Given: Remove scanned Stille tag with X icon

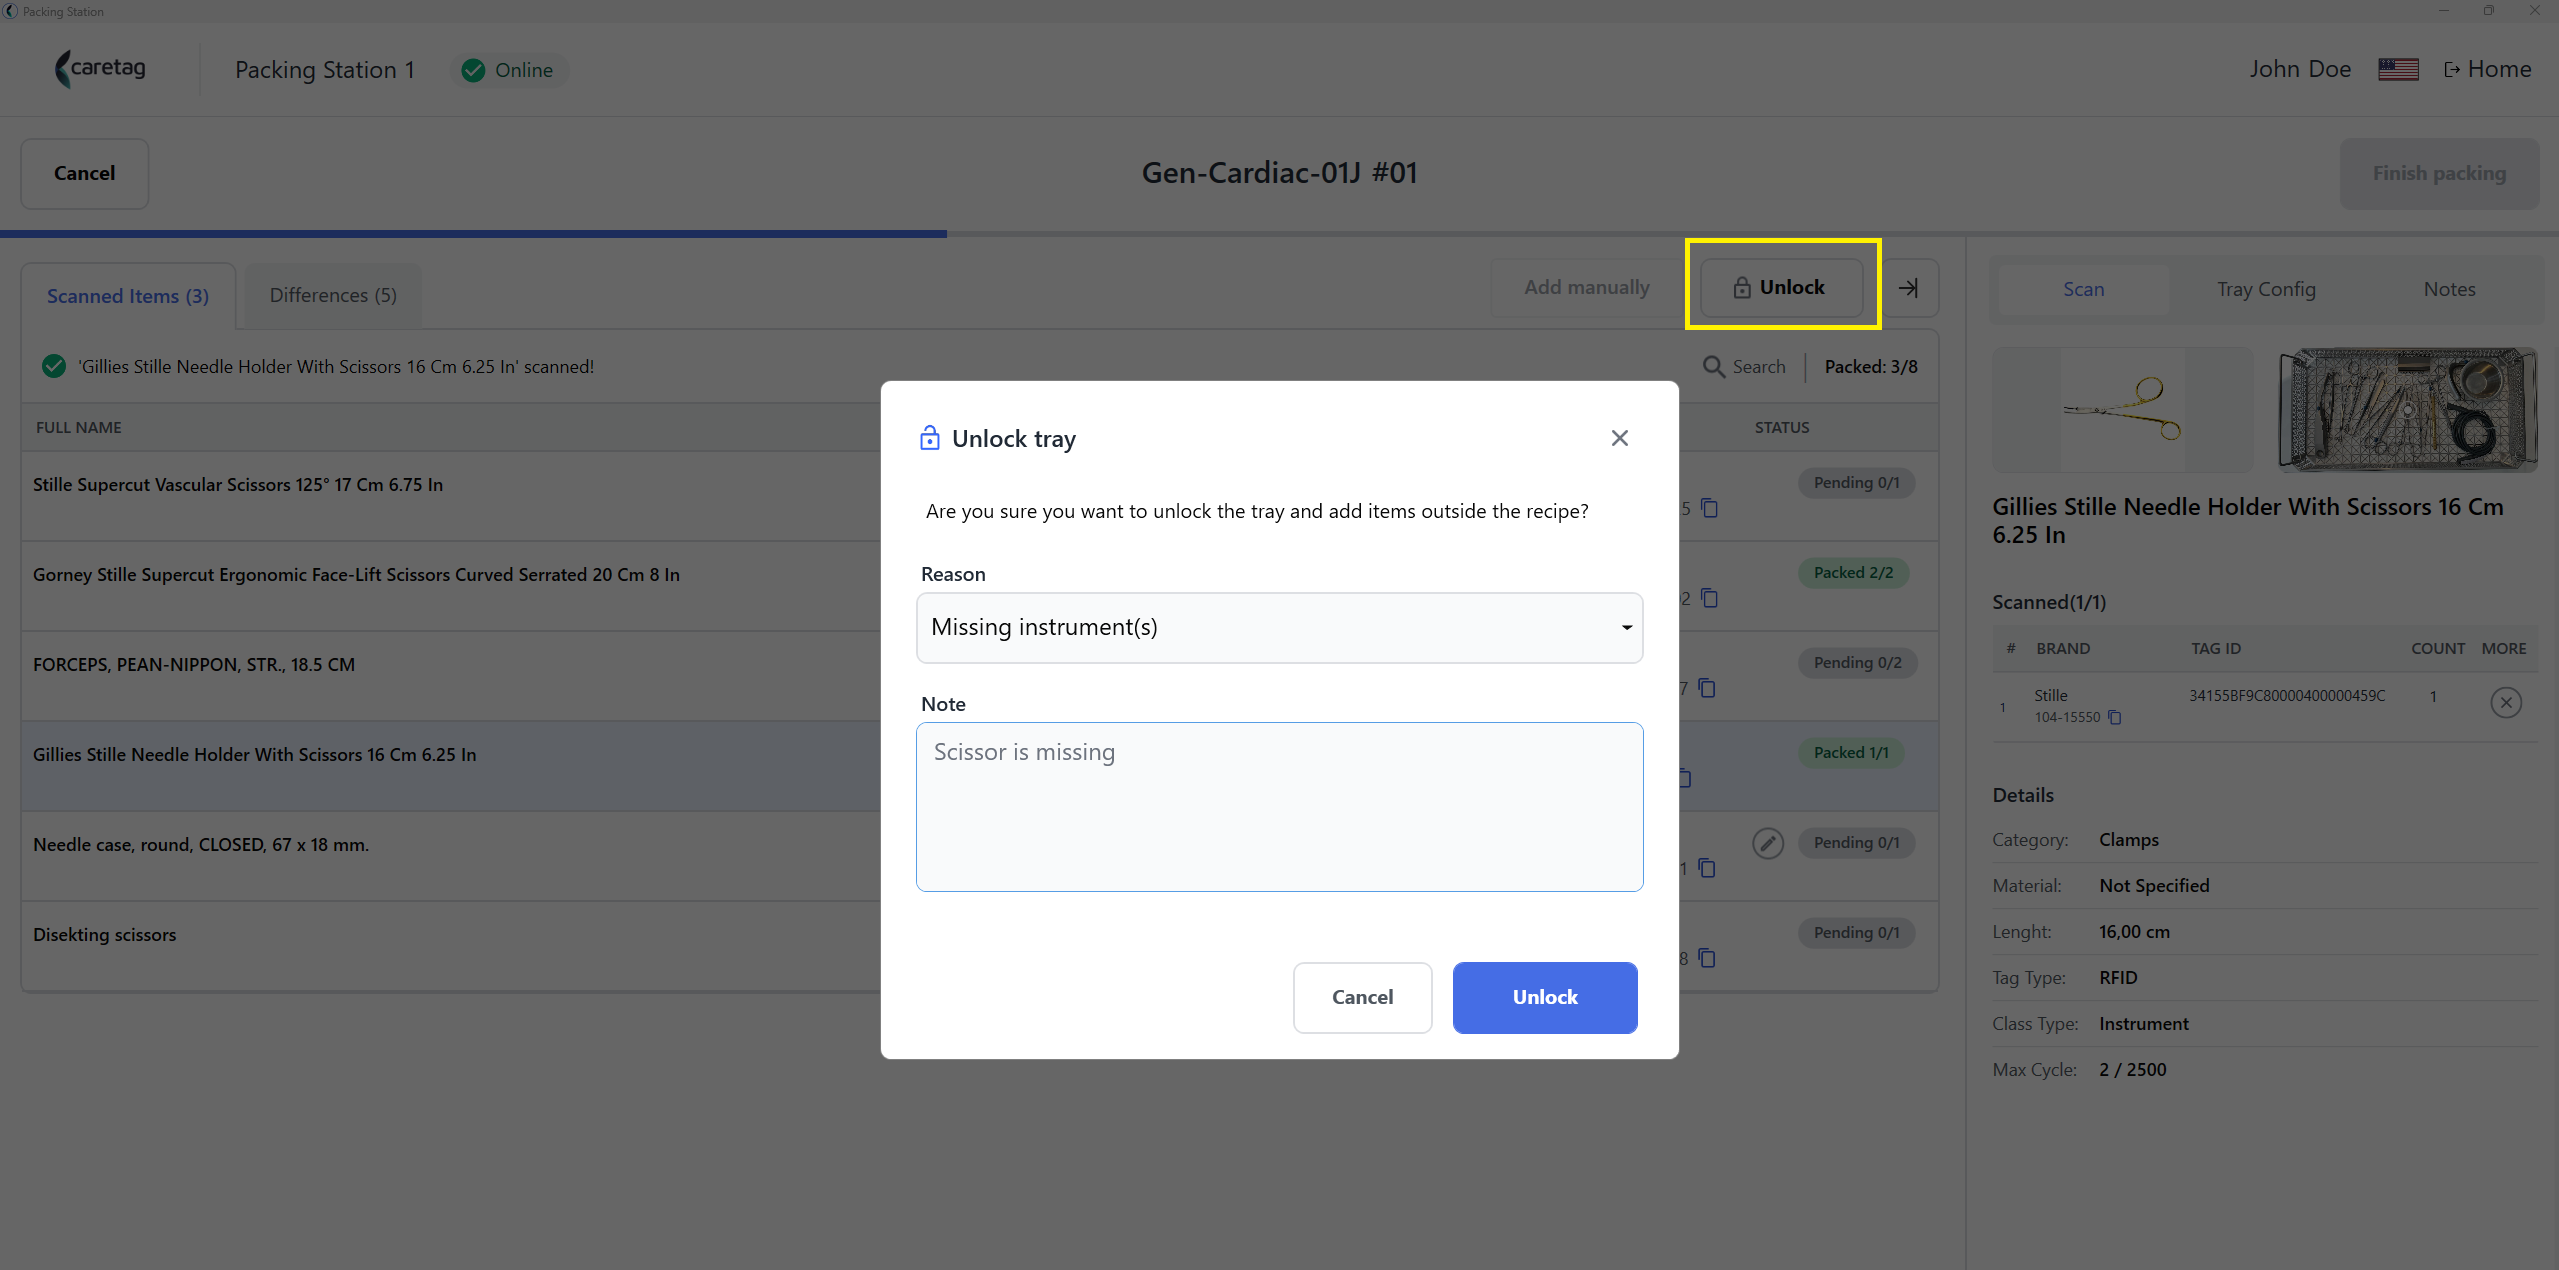Looking at the screenshot, I should [x=2505, y=703].
